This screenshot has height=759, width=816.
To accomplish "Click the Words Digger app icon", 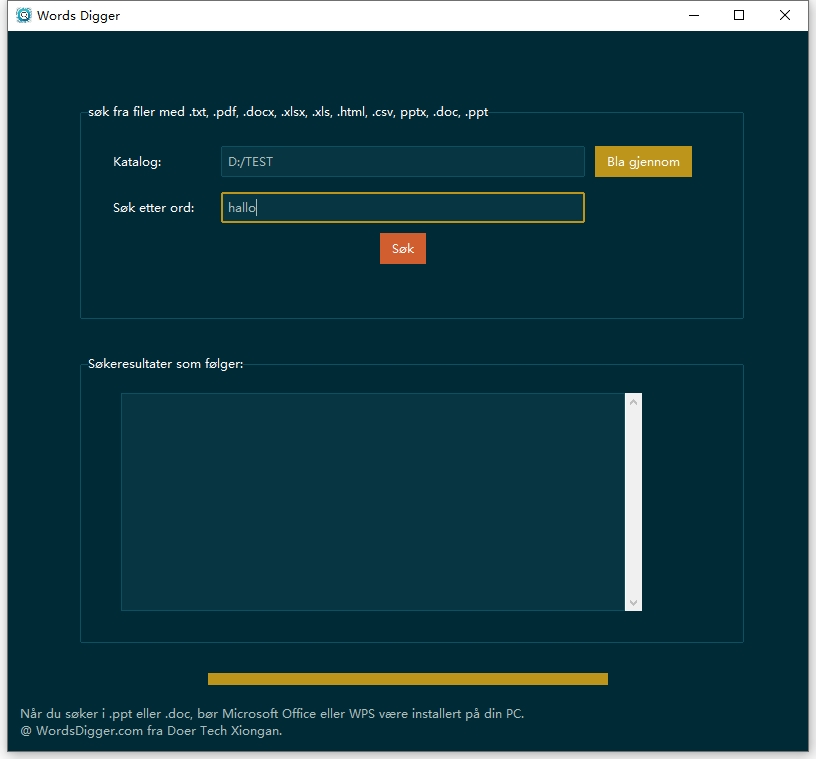I will (23, 15).
